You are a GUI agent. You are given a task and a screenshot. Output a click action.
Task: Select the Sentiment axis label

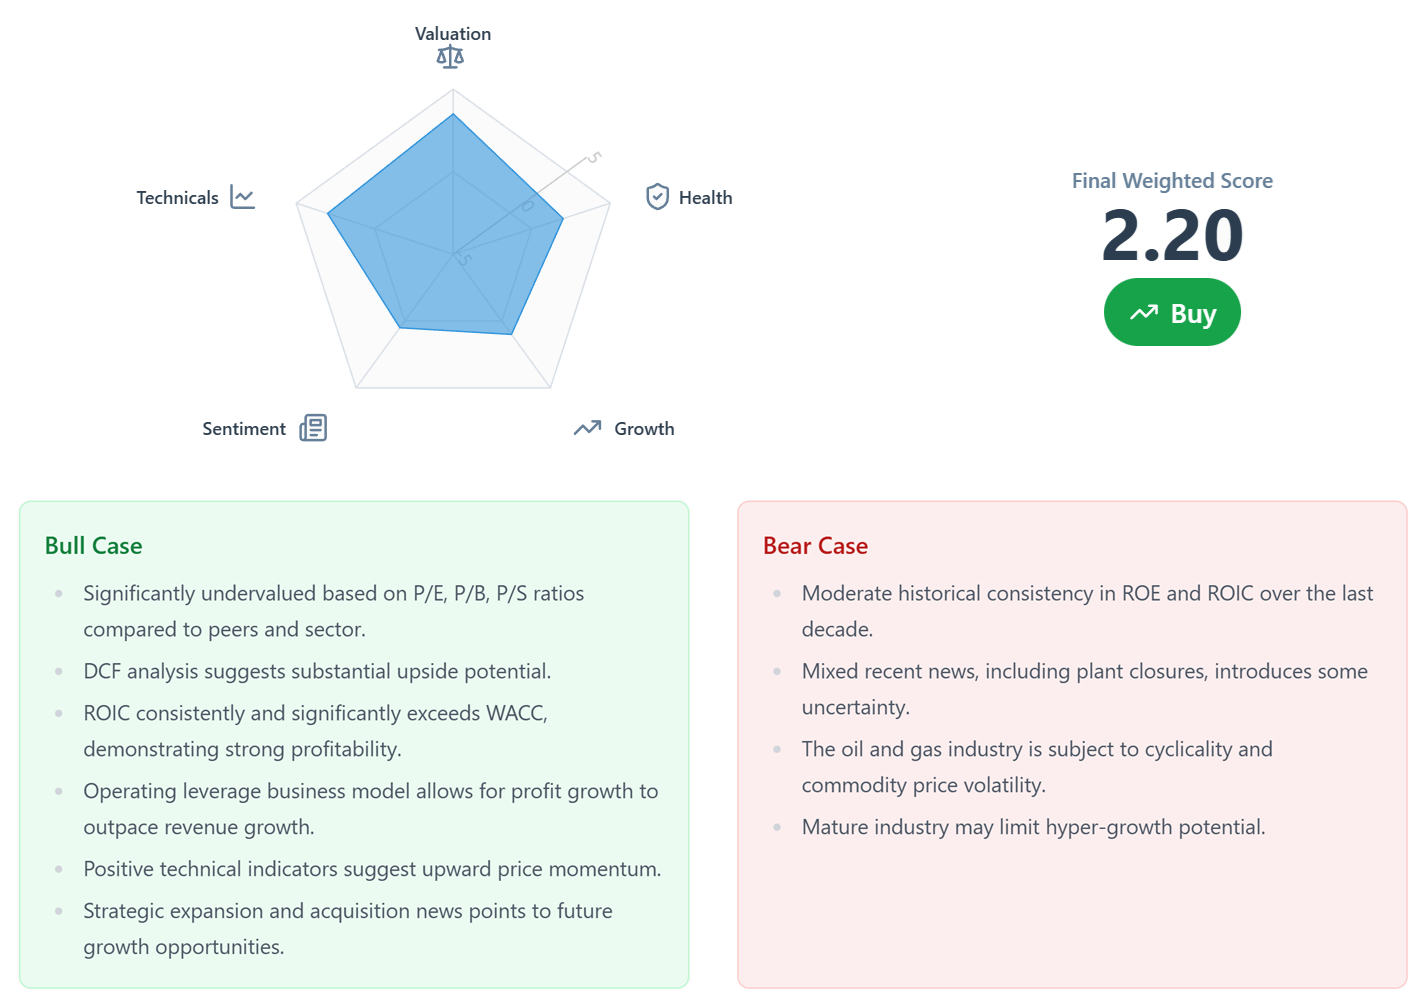(x=244, y=429)
